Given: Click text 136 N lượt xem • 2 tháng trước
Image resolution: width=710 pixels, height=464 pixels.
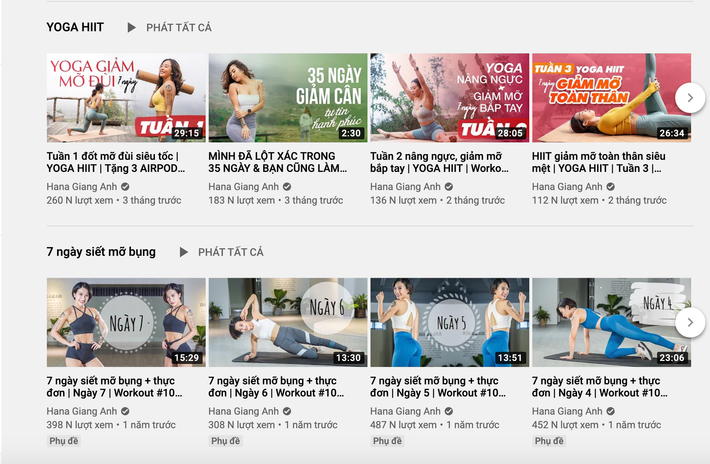Looking at the screenshot, I should [437, 200].
